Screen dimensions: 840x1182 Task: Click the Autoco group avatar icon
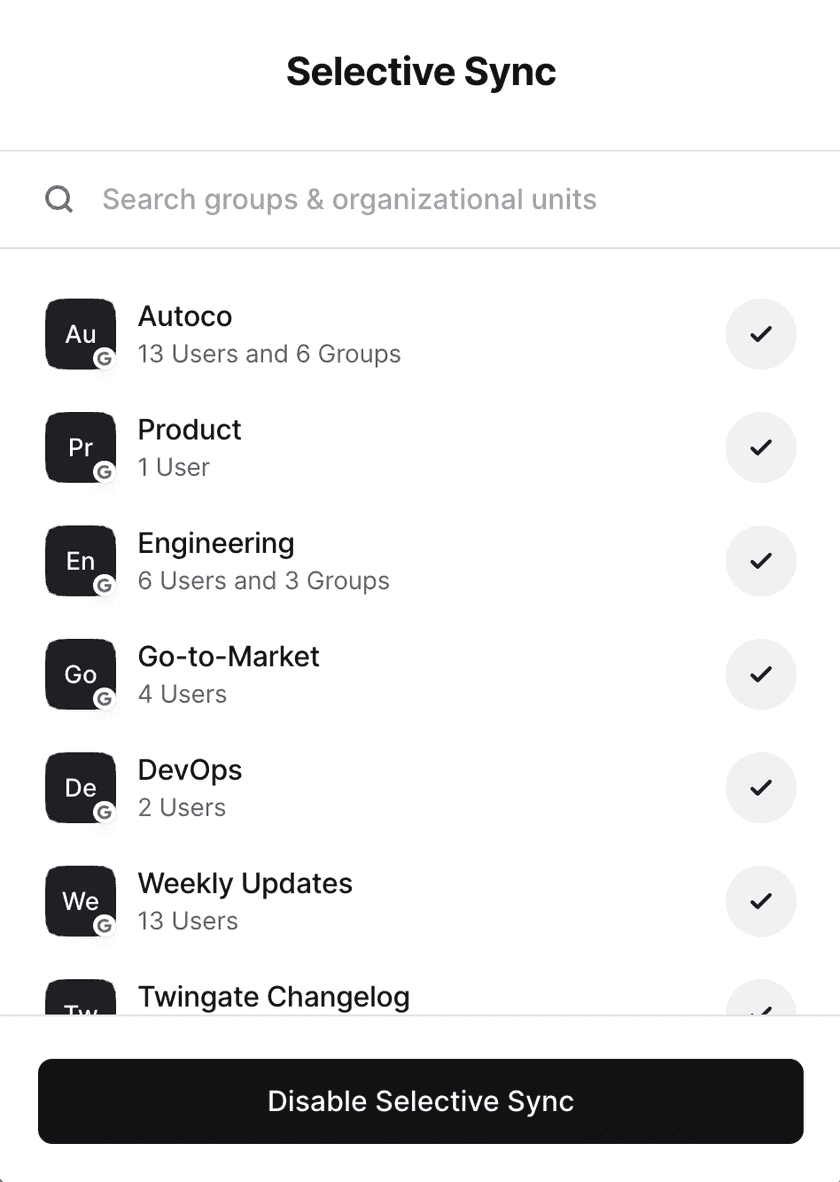click(x=80, y=334)
